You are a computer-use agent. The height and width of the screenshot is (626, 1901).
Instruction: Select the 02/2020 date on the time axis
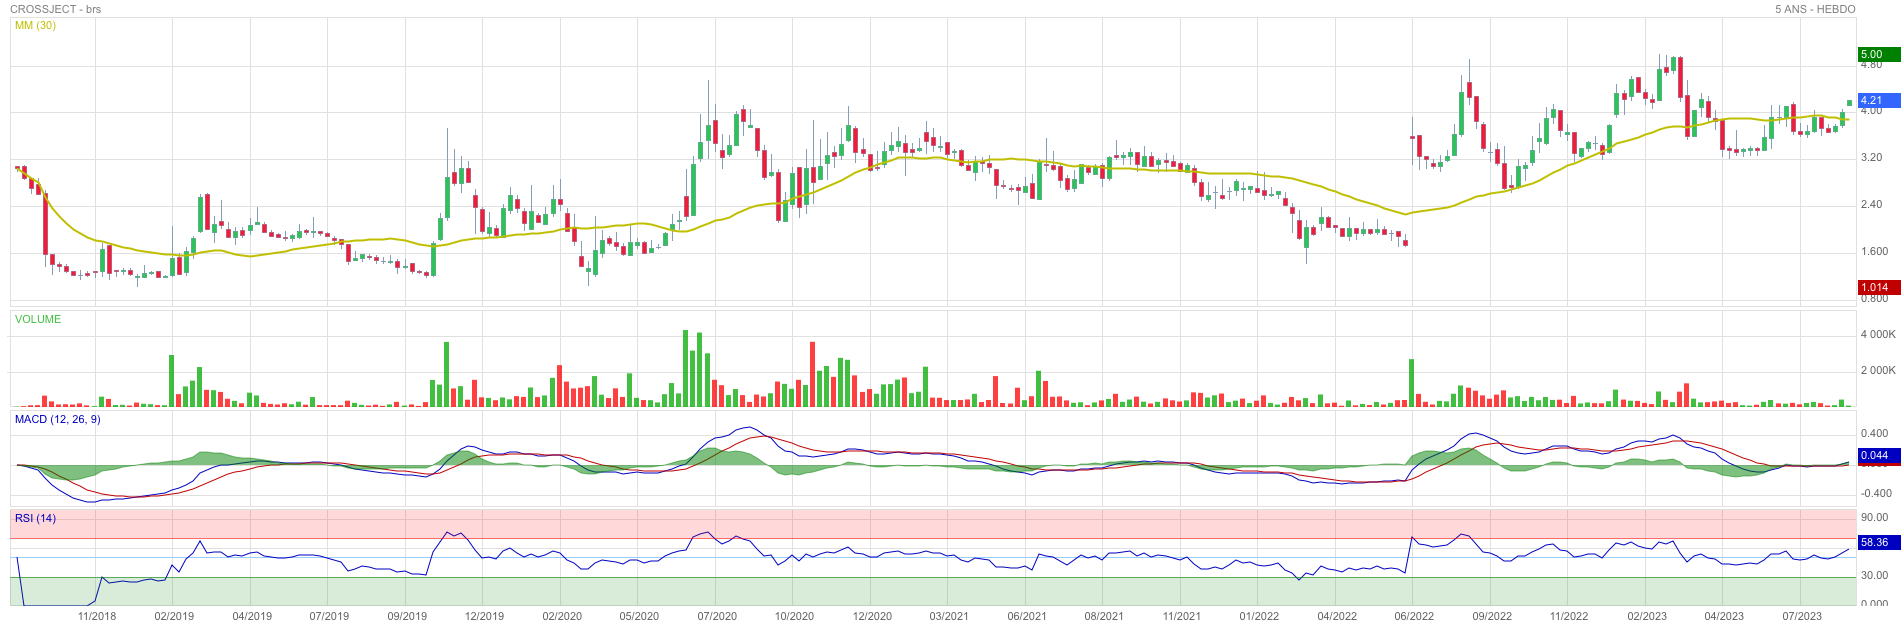pos(562,616)
